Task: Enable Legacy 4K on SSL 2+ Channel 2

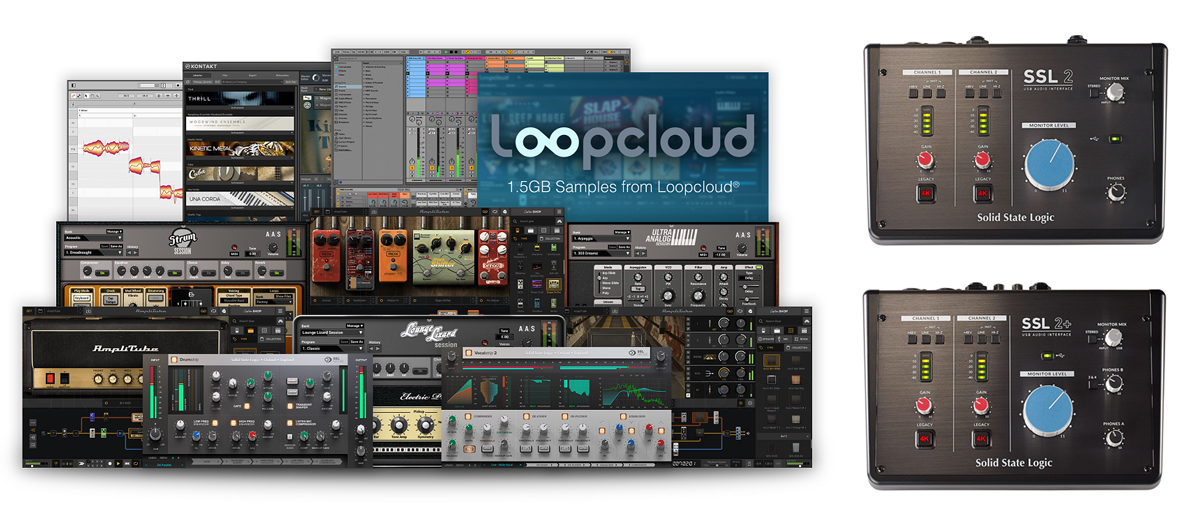Action: coord(982,439)
